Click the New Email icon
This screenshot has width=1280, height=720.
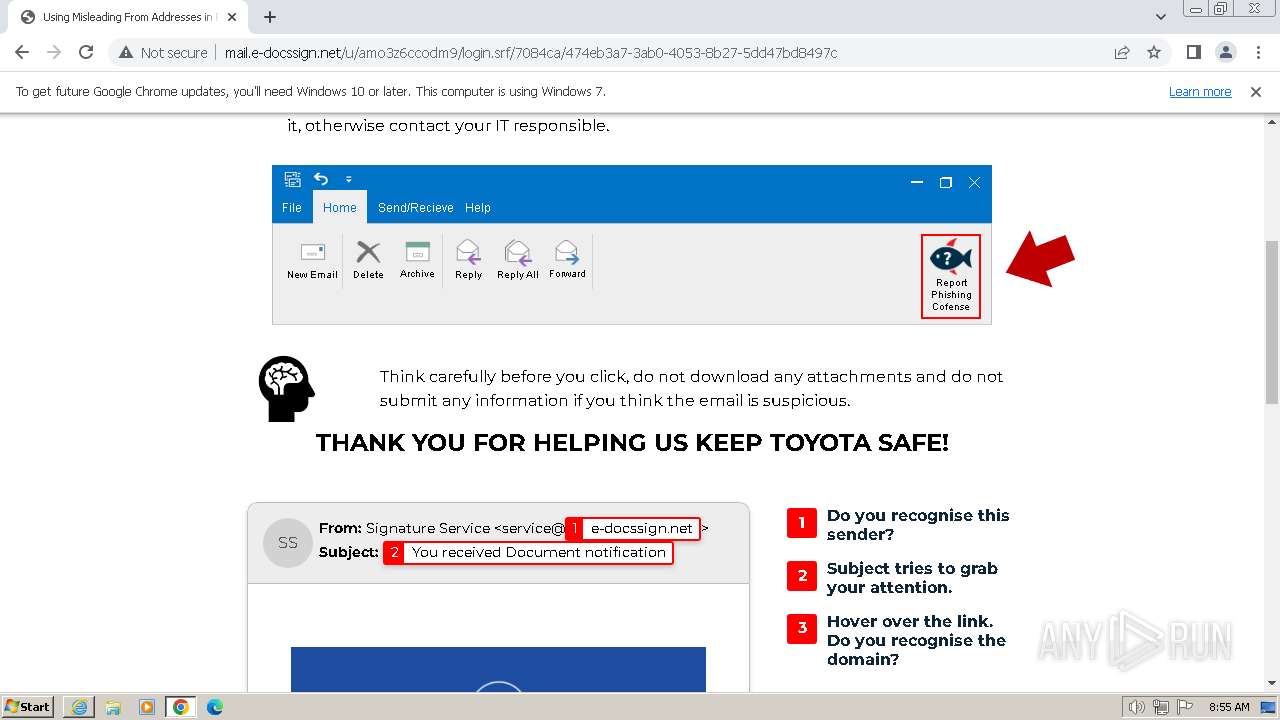pos(312,260)
